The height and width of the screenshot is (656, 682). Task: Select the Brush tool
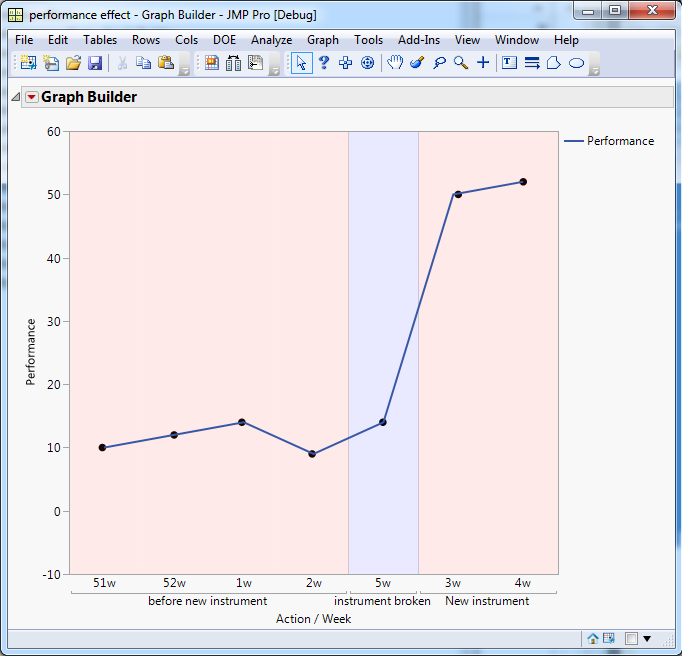coord(417,63)
